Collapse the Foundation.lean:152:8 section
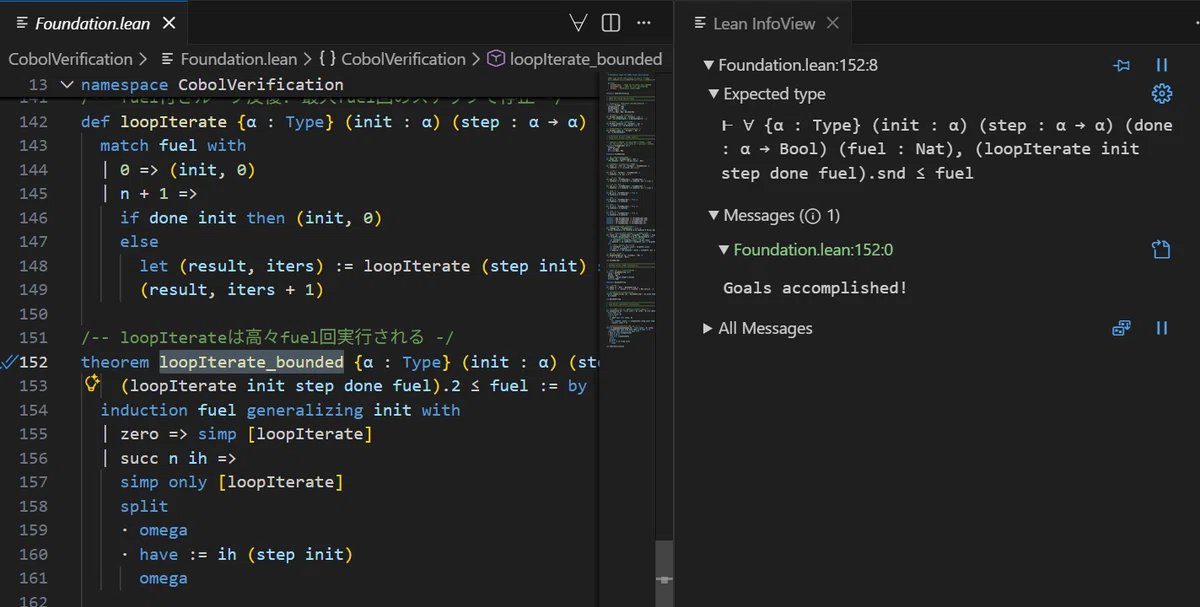This screenshot has width=1200, height=607. coord(710,65)
